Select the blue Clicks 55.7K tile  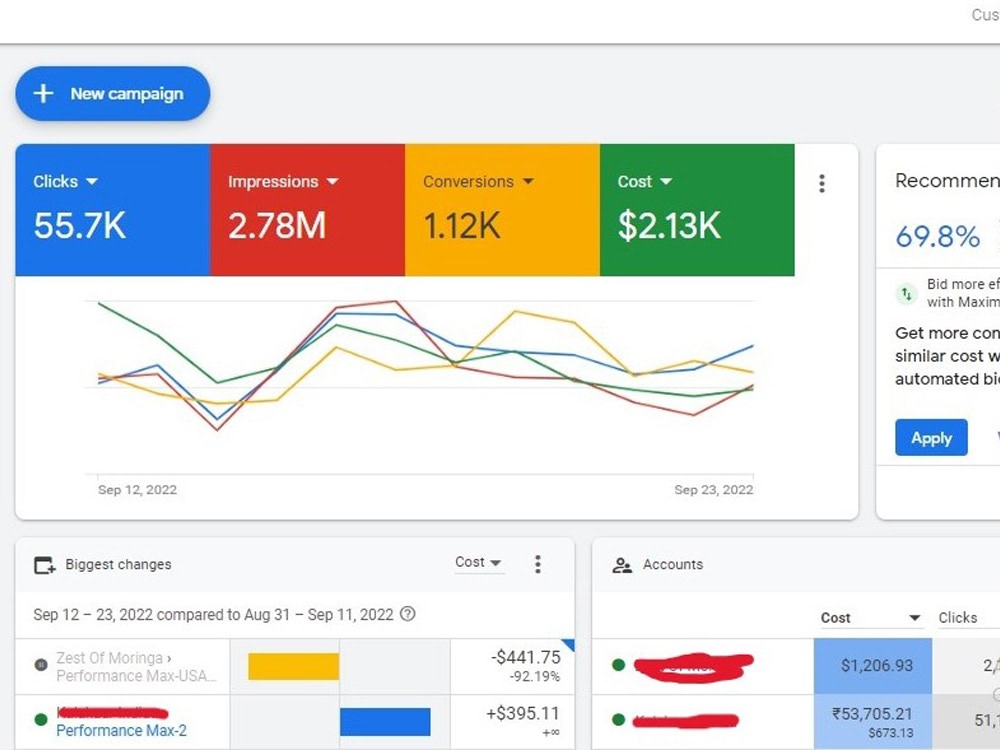click(x=113, y=210)
